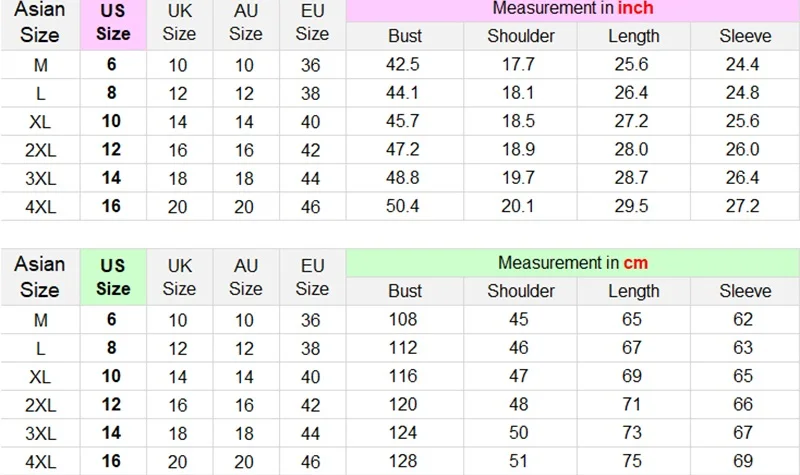The width and height of the screenshot is (800, 475).
Task: Select the 'Measurement in inch' header
Action: point(572,10)
